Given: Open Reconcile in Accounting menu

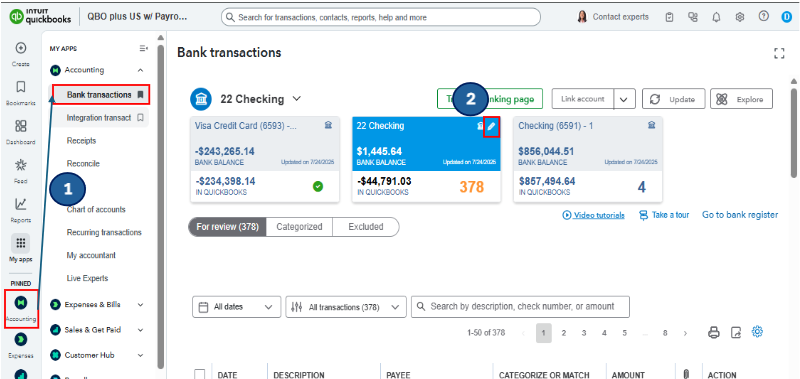Looking at the screenshot, I should [x=83, y=164].
